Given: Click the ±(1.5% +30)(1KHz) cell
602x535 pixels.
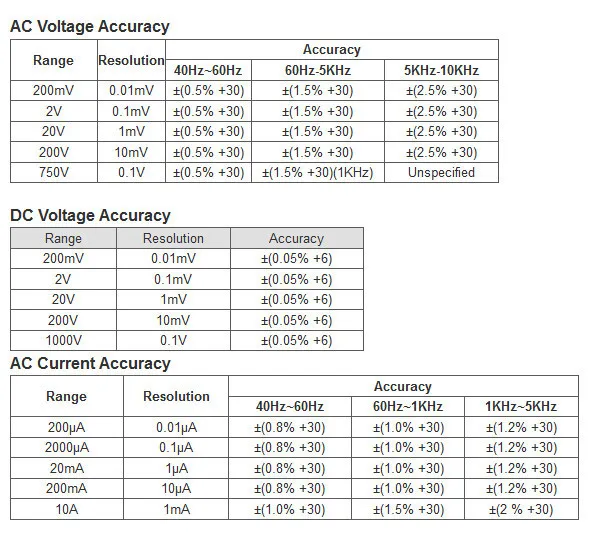Looking at the screenshot, I should click(x=318, y=172).
